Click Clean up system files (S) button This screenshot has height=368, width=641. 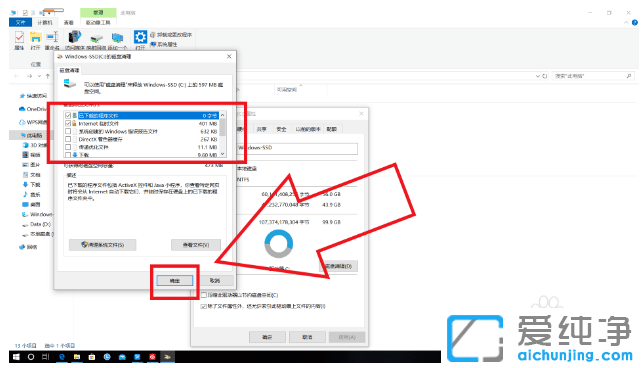click(x=103, y=245)
